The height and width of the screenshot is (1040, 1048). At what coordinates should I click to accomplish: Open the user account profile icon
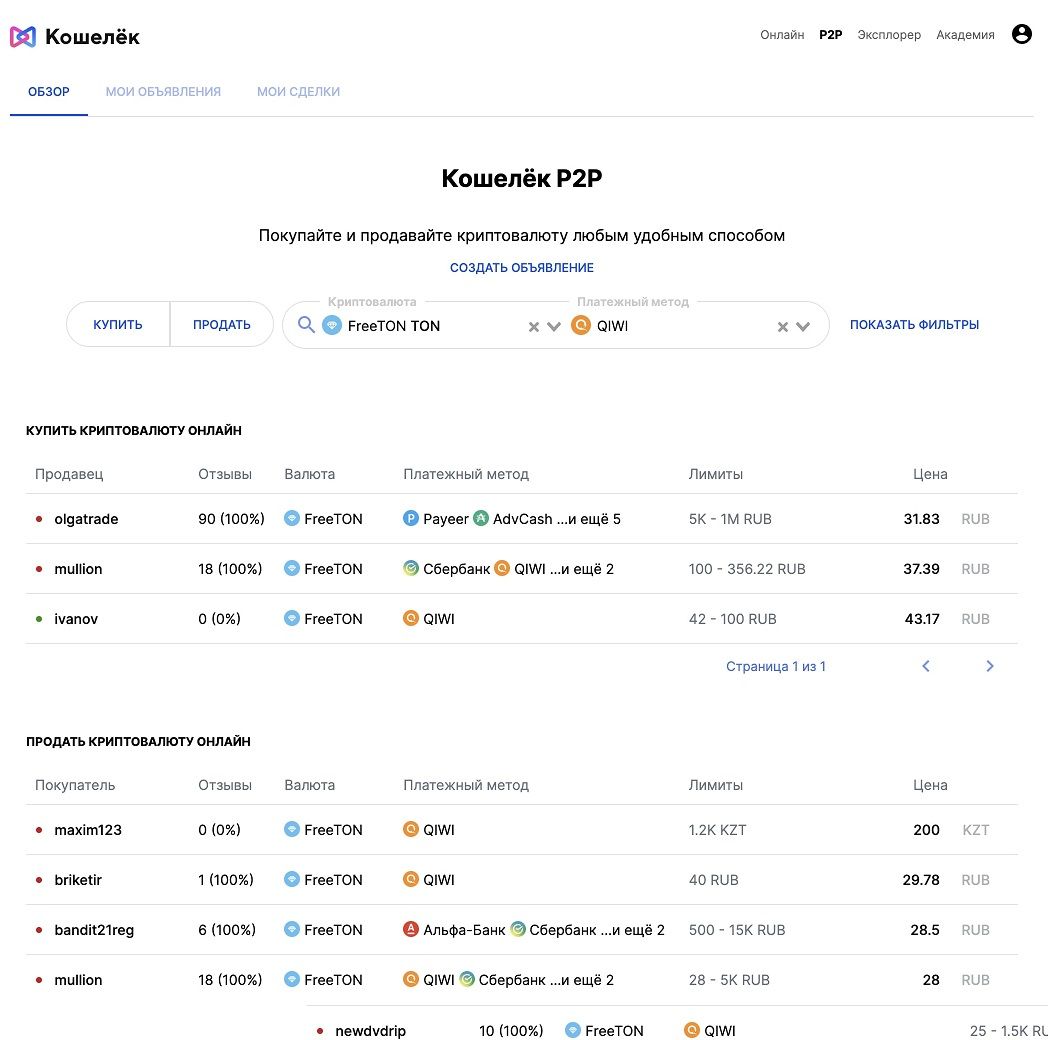(x=1021, y=34)
